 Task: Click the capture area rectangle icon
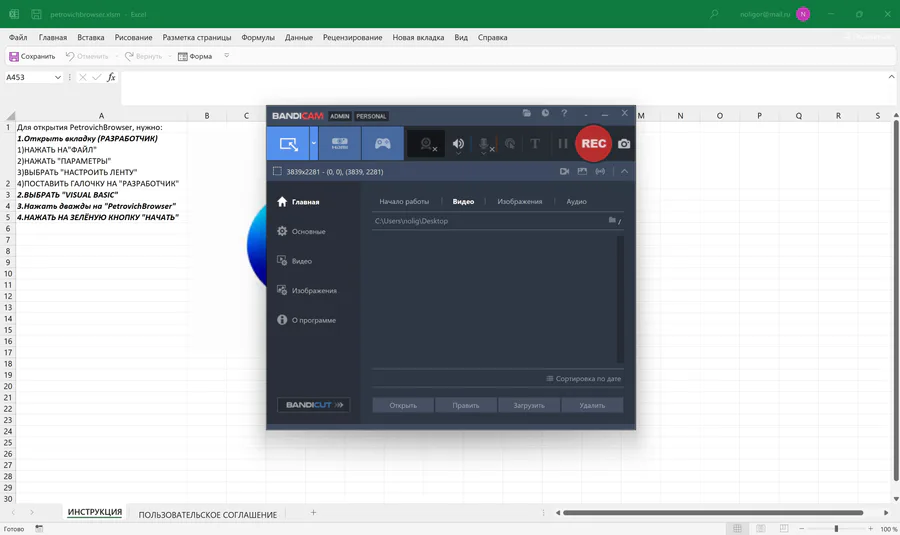click(x=277, y=171)
